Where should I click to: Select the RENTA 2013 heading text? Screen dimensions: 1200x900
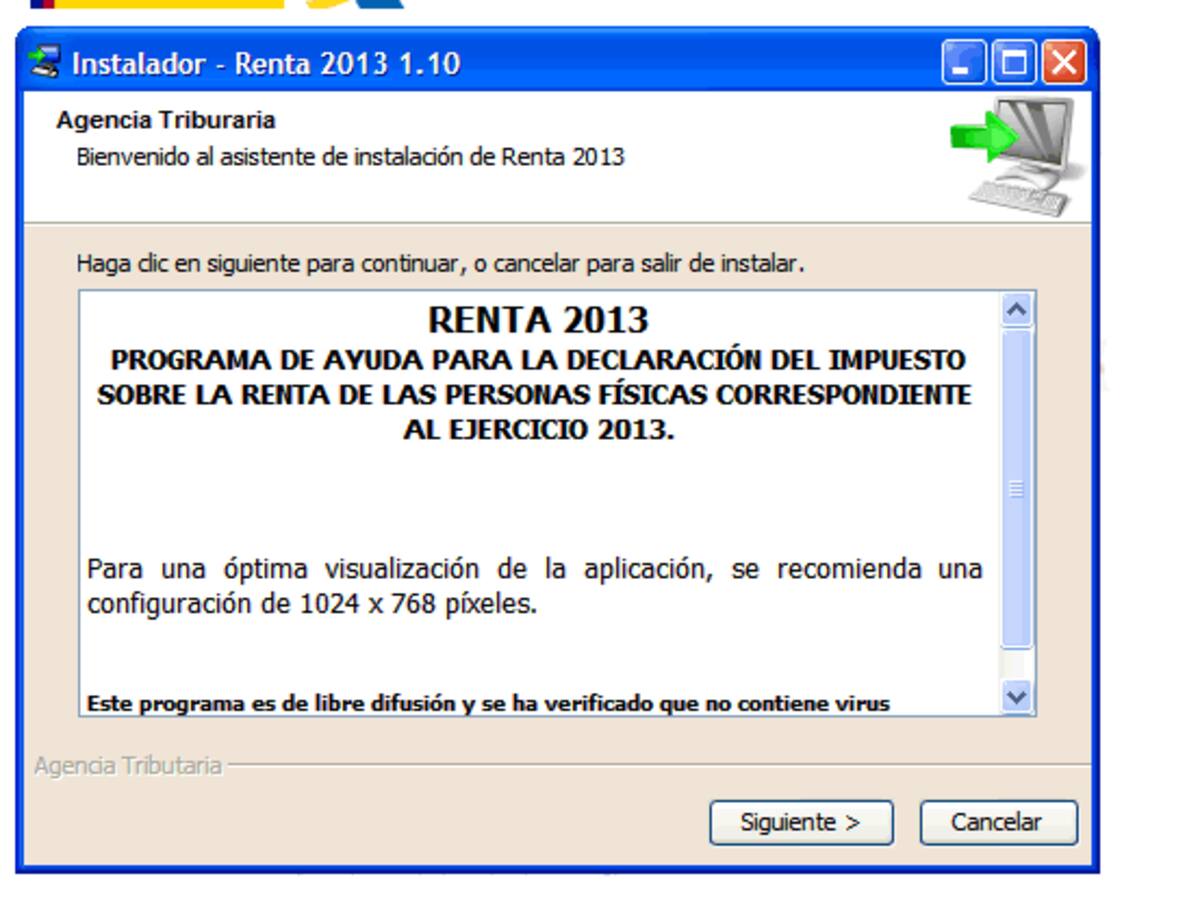(538, 320)
